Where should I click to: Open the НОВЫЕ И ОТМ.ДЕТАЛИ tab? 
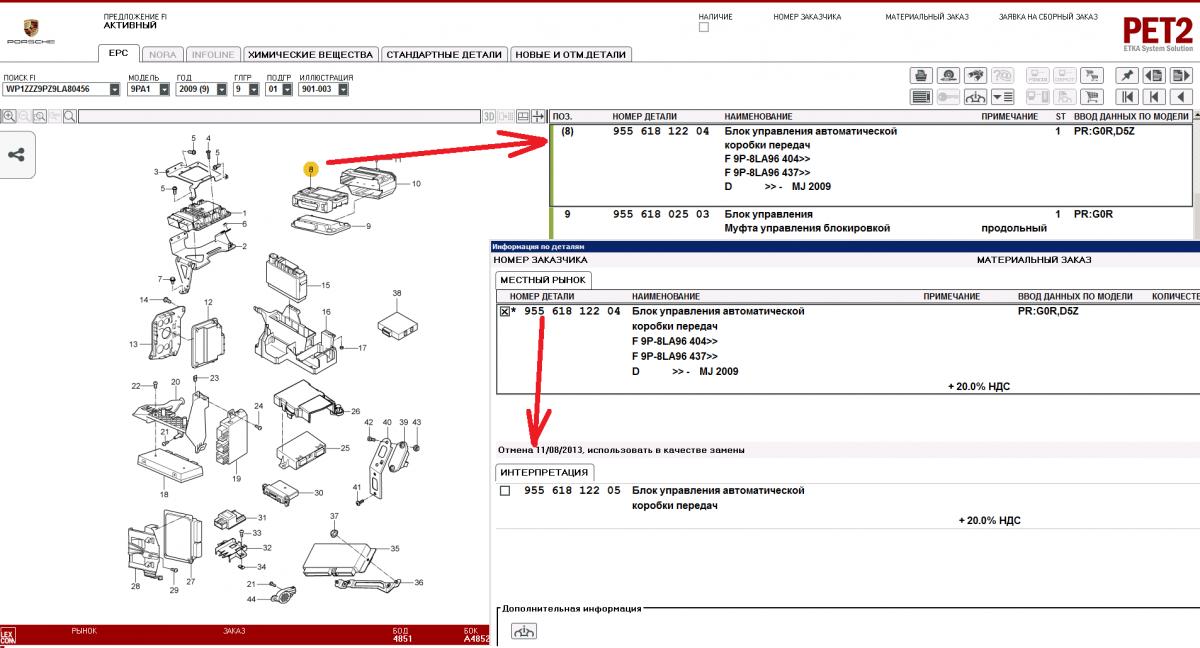coord(570,55)
